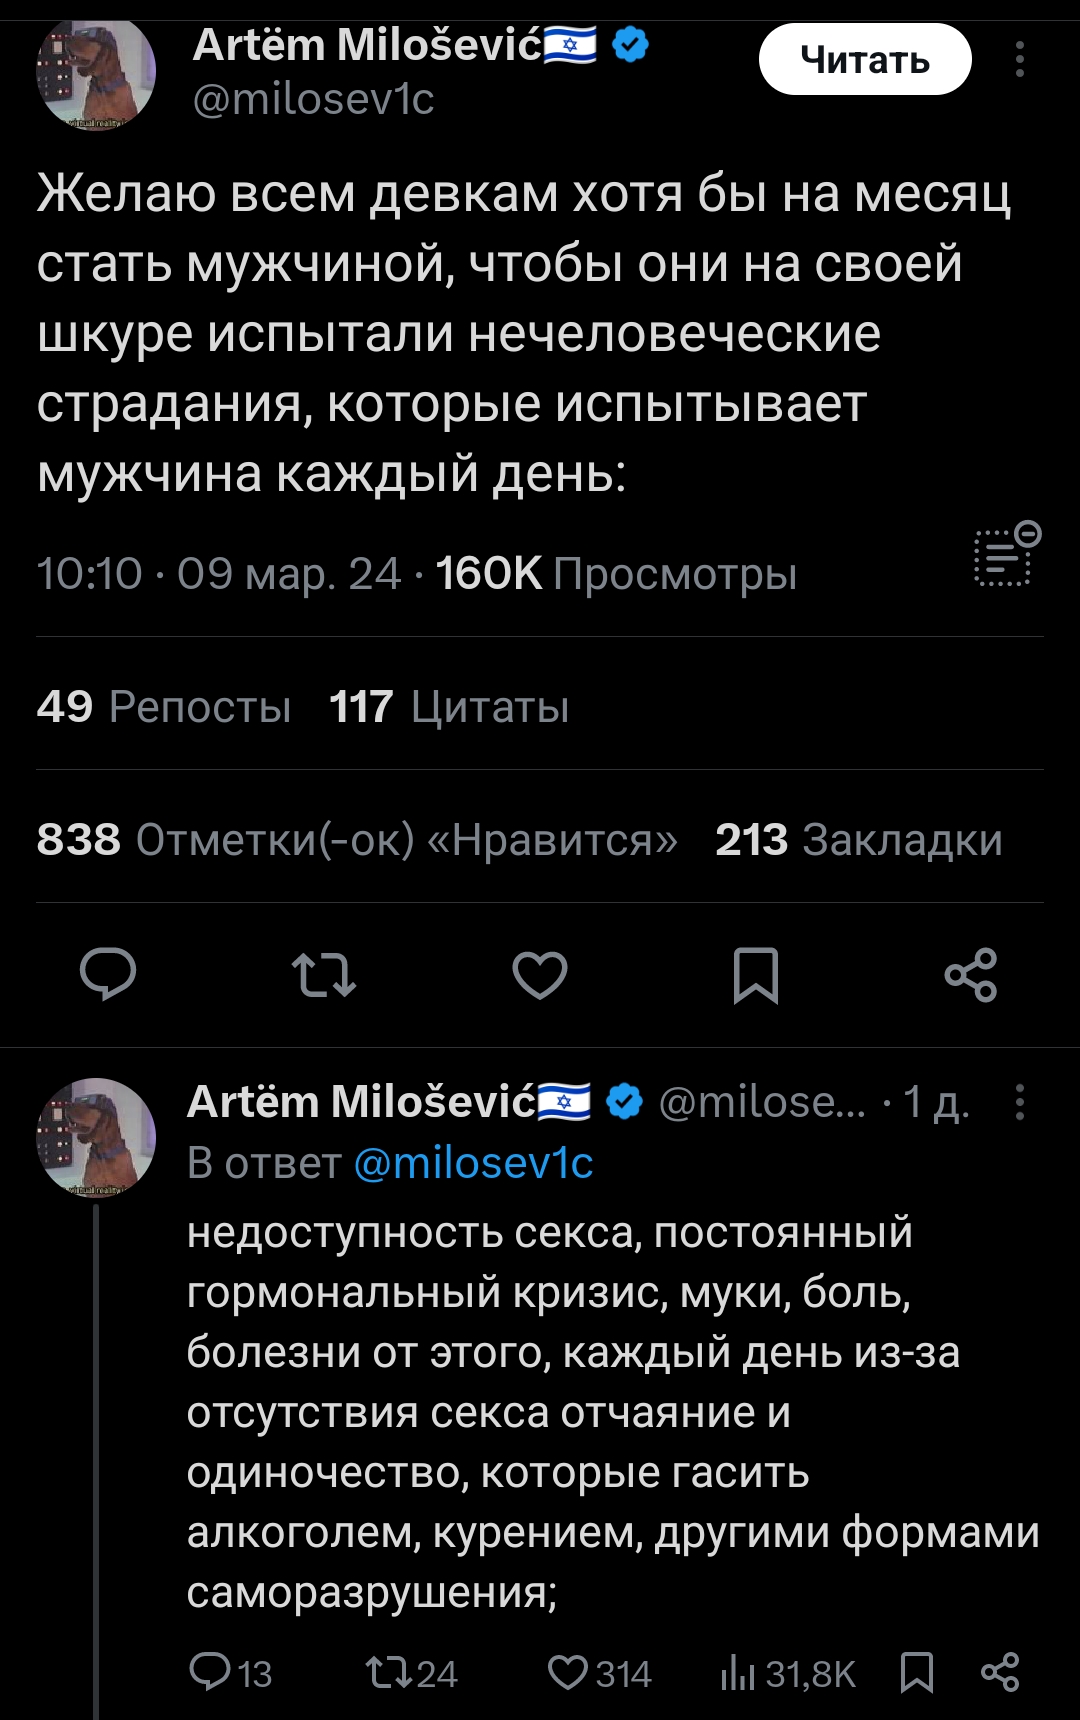The width and height of the screenshot is (1080, 1720).
Task: Open the three-dot menu next to Читать
Action: pyautogui.click(x=1019, y=60)
